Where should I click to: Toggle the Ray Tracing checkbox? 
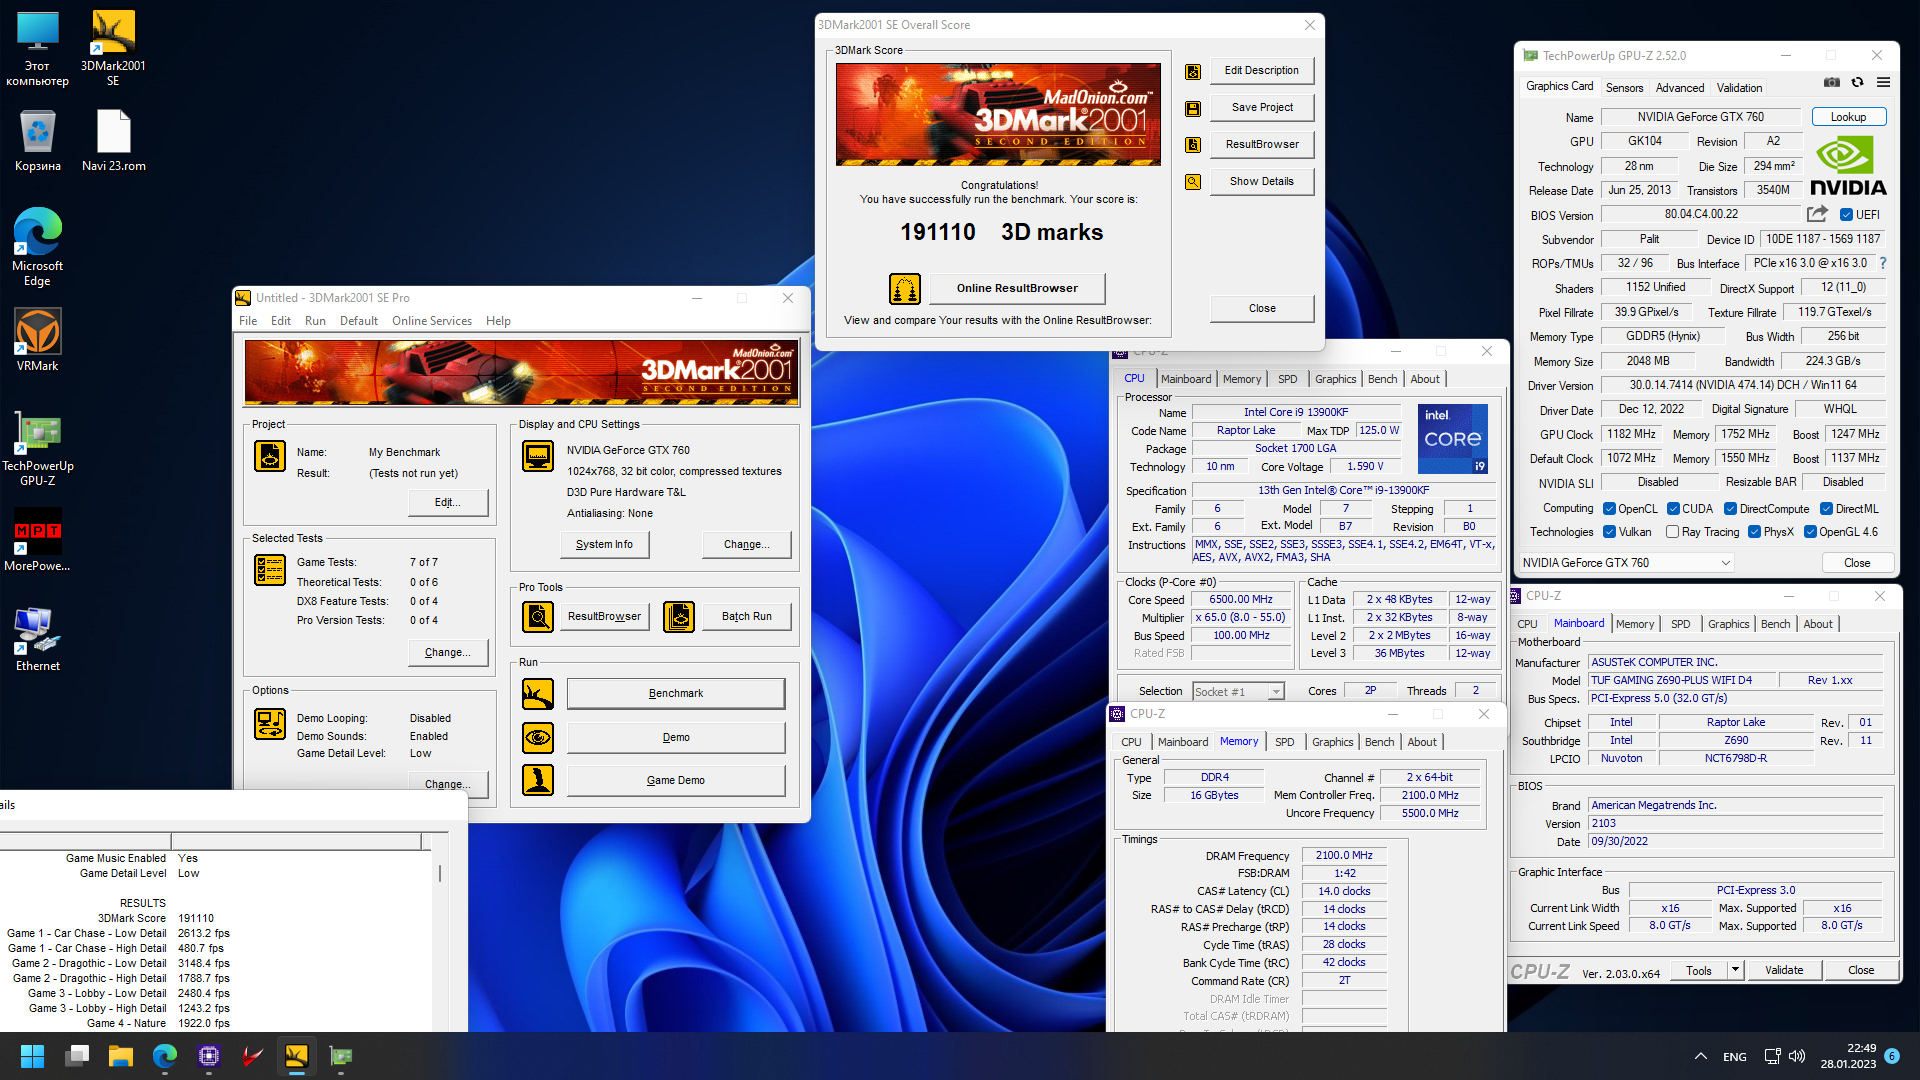1672,532
